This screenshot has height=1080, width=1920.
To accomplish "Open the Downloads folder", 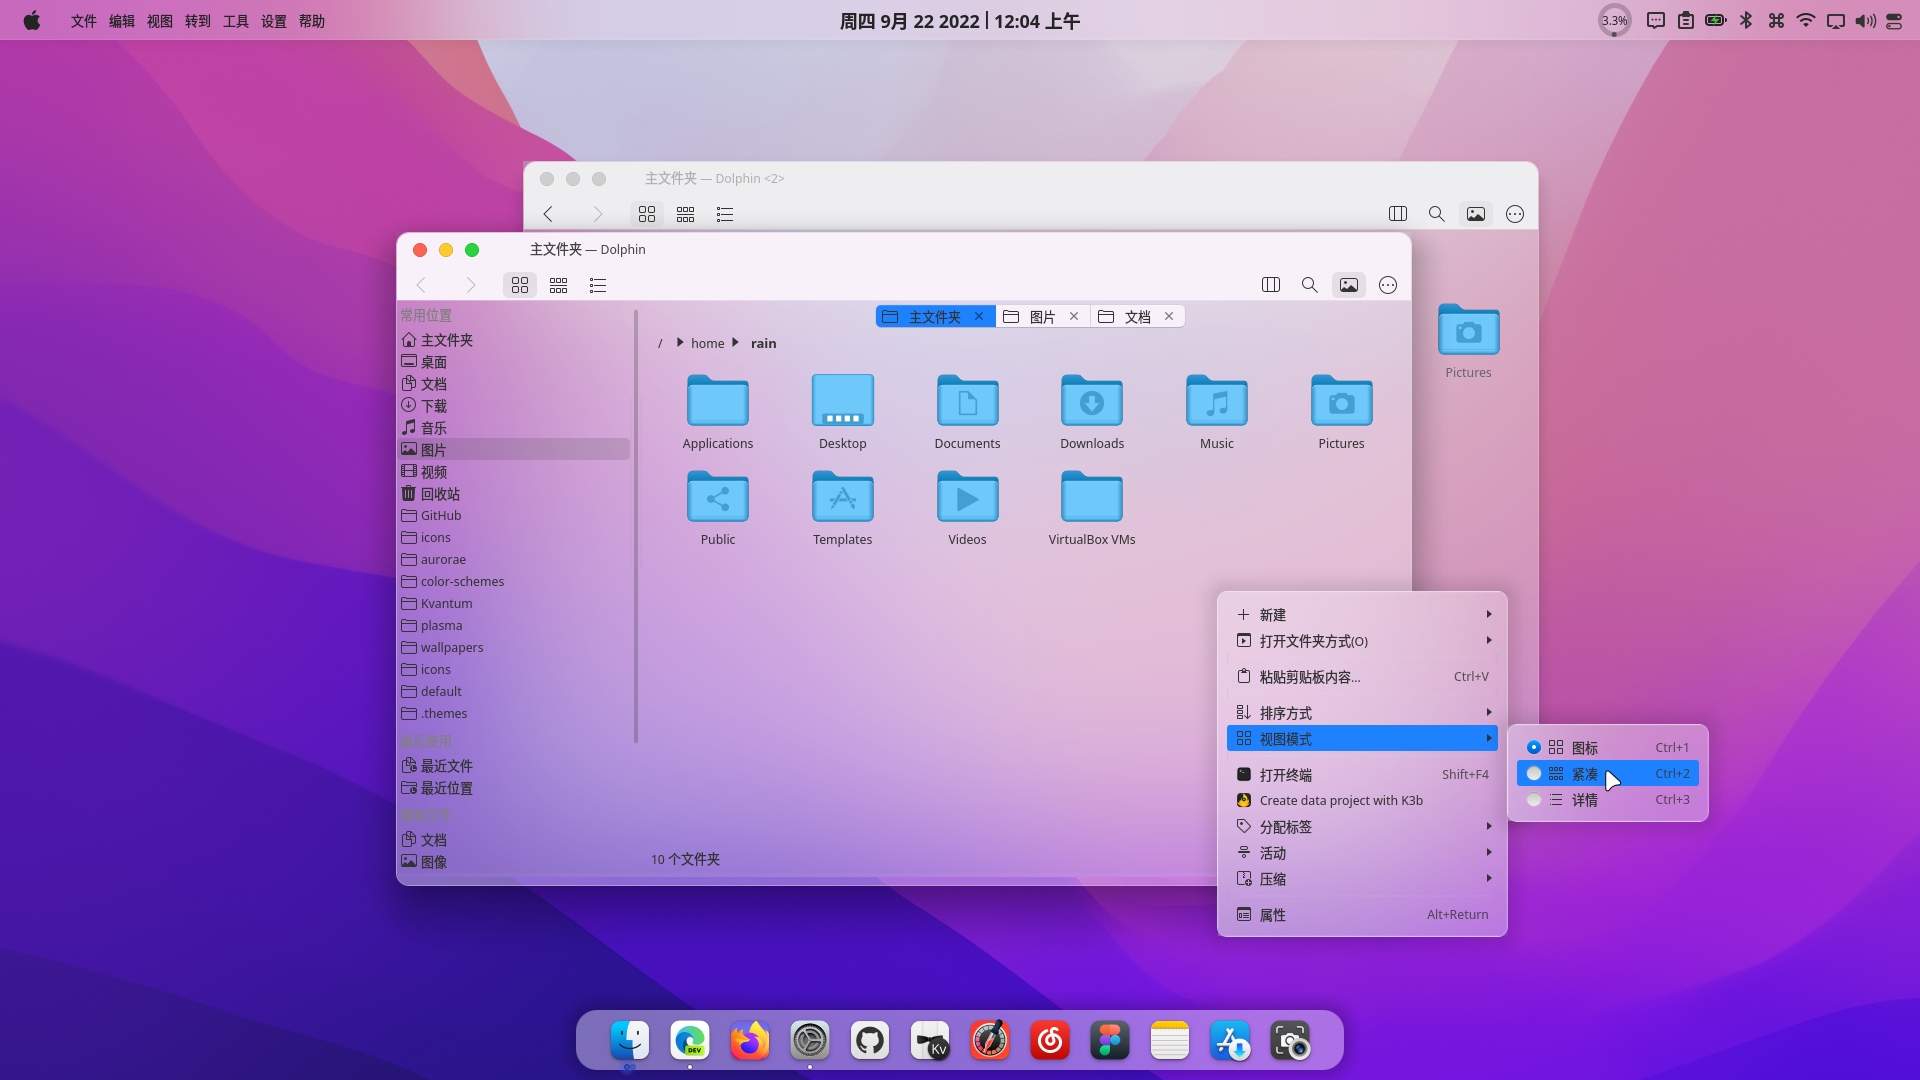I will 1092,412.
